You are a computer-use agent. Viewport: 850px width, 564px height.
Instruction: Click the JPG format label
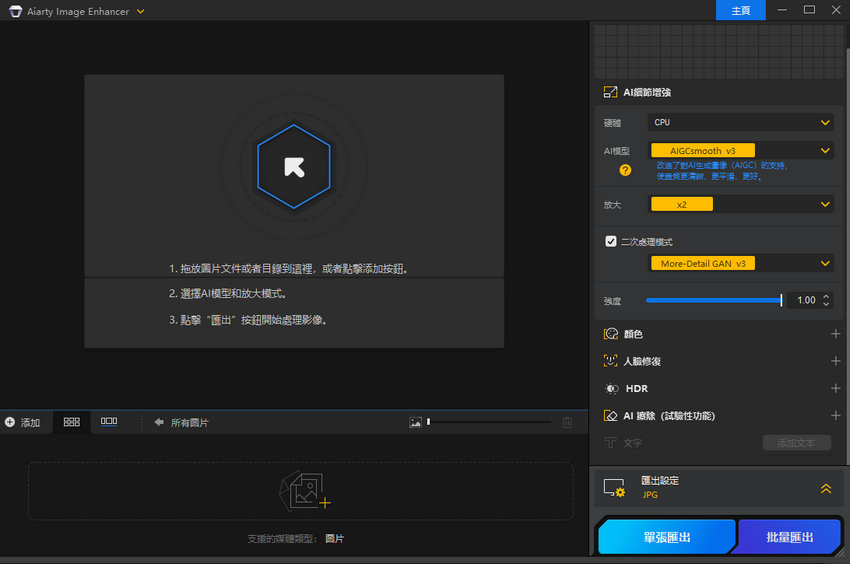(650, 495)
